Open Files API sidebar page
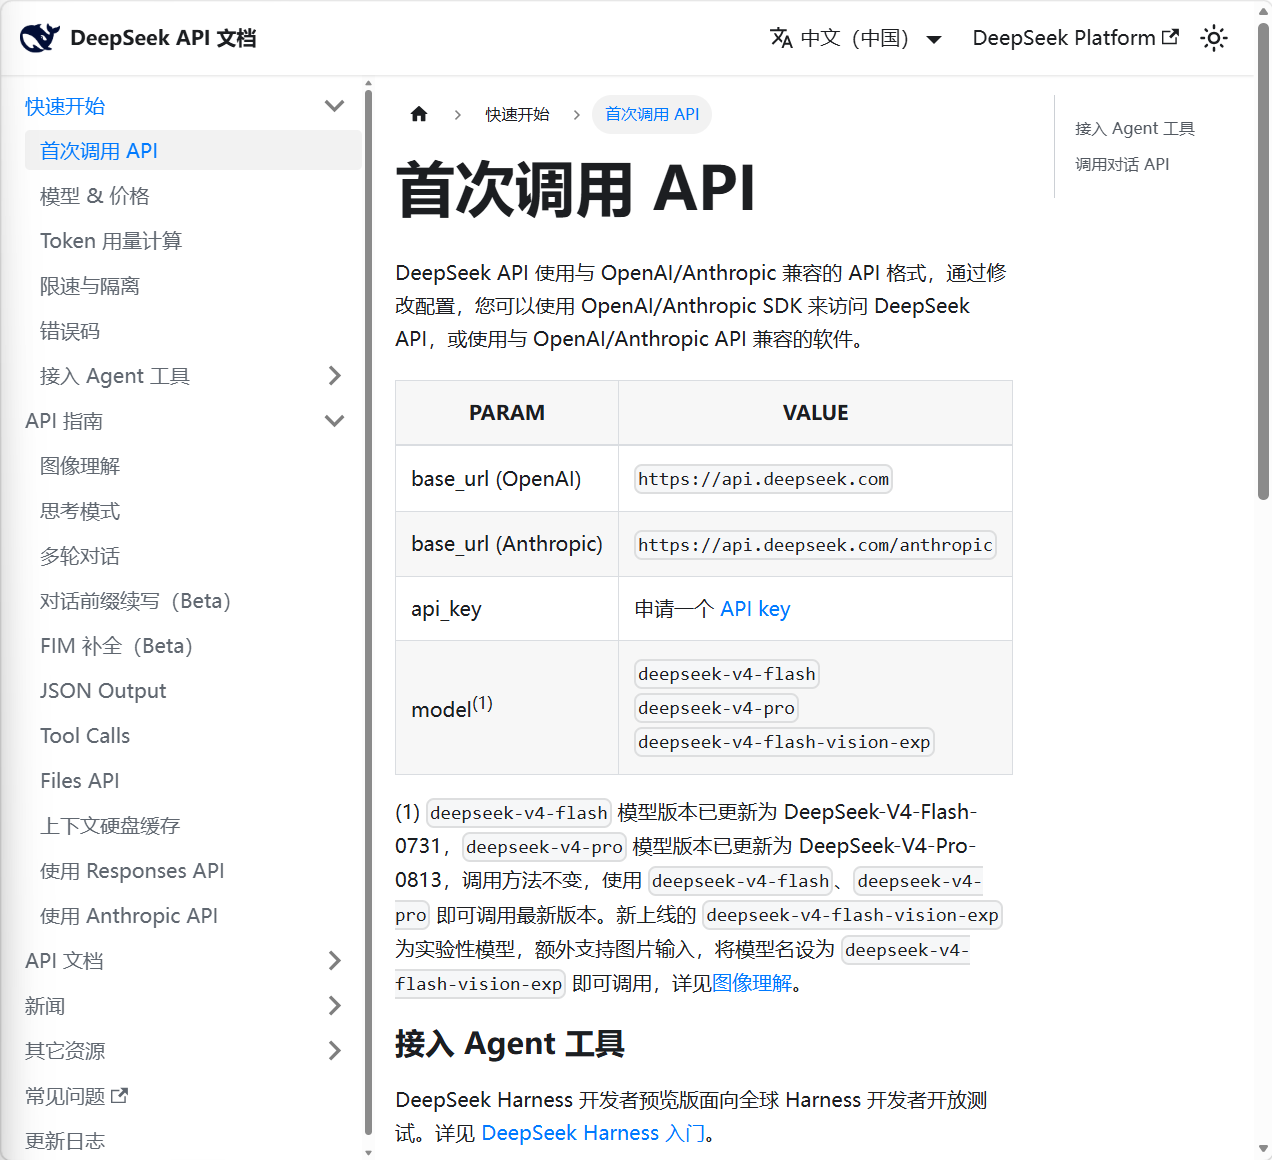 [x=193, y=781]
